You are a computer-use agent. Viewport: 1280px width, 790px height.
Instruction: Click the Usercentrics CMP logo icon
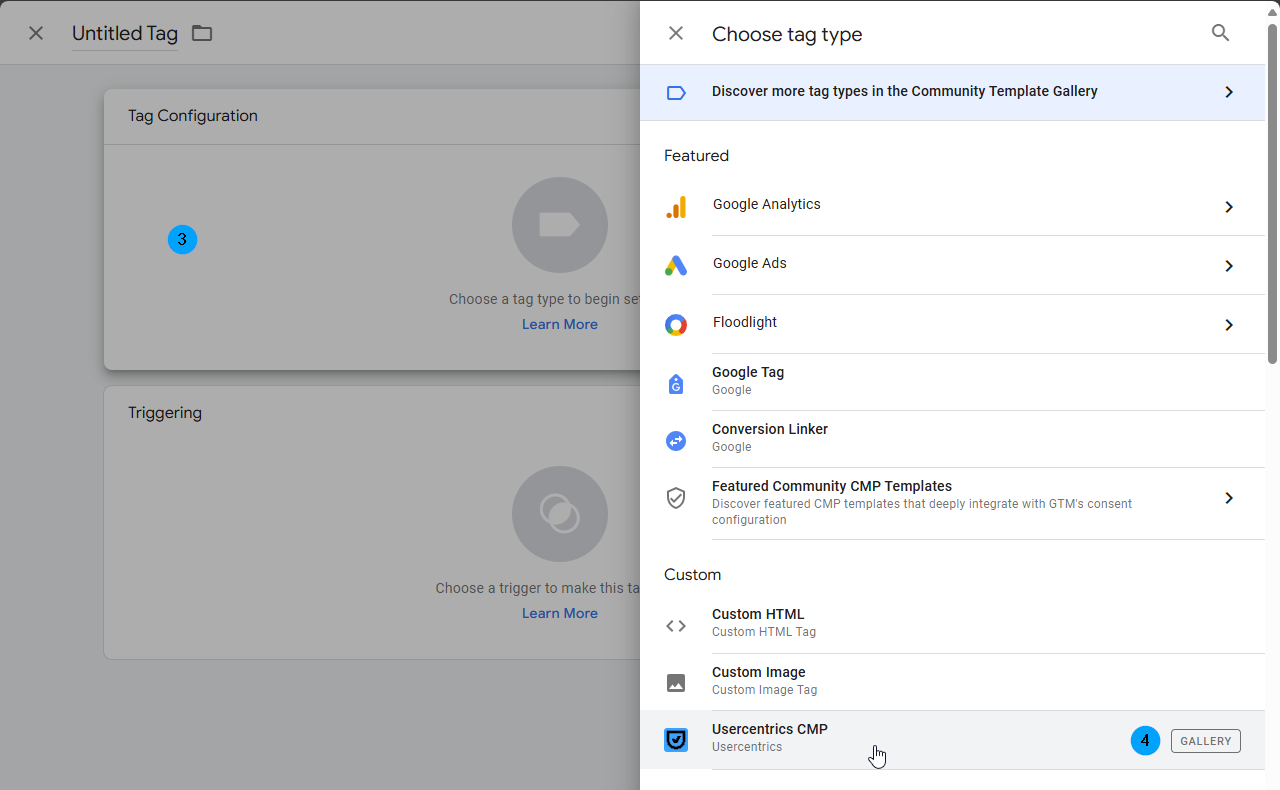pyautogui.click(x=676, y=740)
